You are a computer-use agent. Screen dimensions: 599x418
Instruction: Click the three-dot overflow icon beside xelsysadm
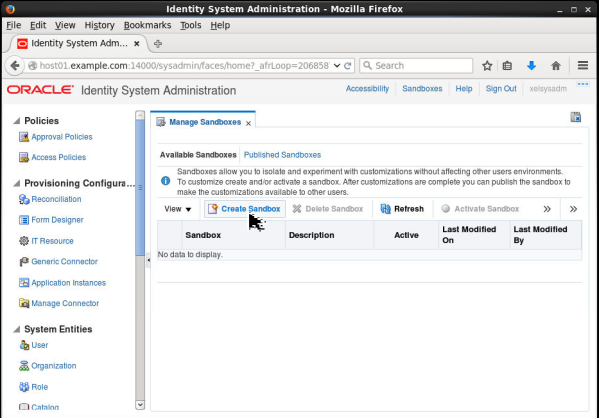coord(583,84)
